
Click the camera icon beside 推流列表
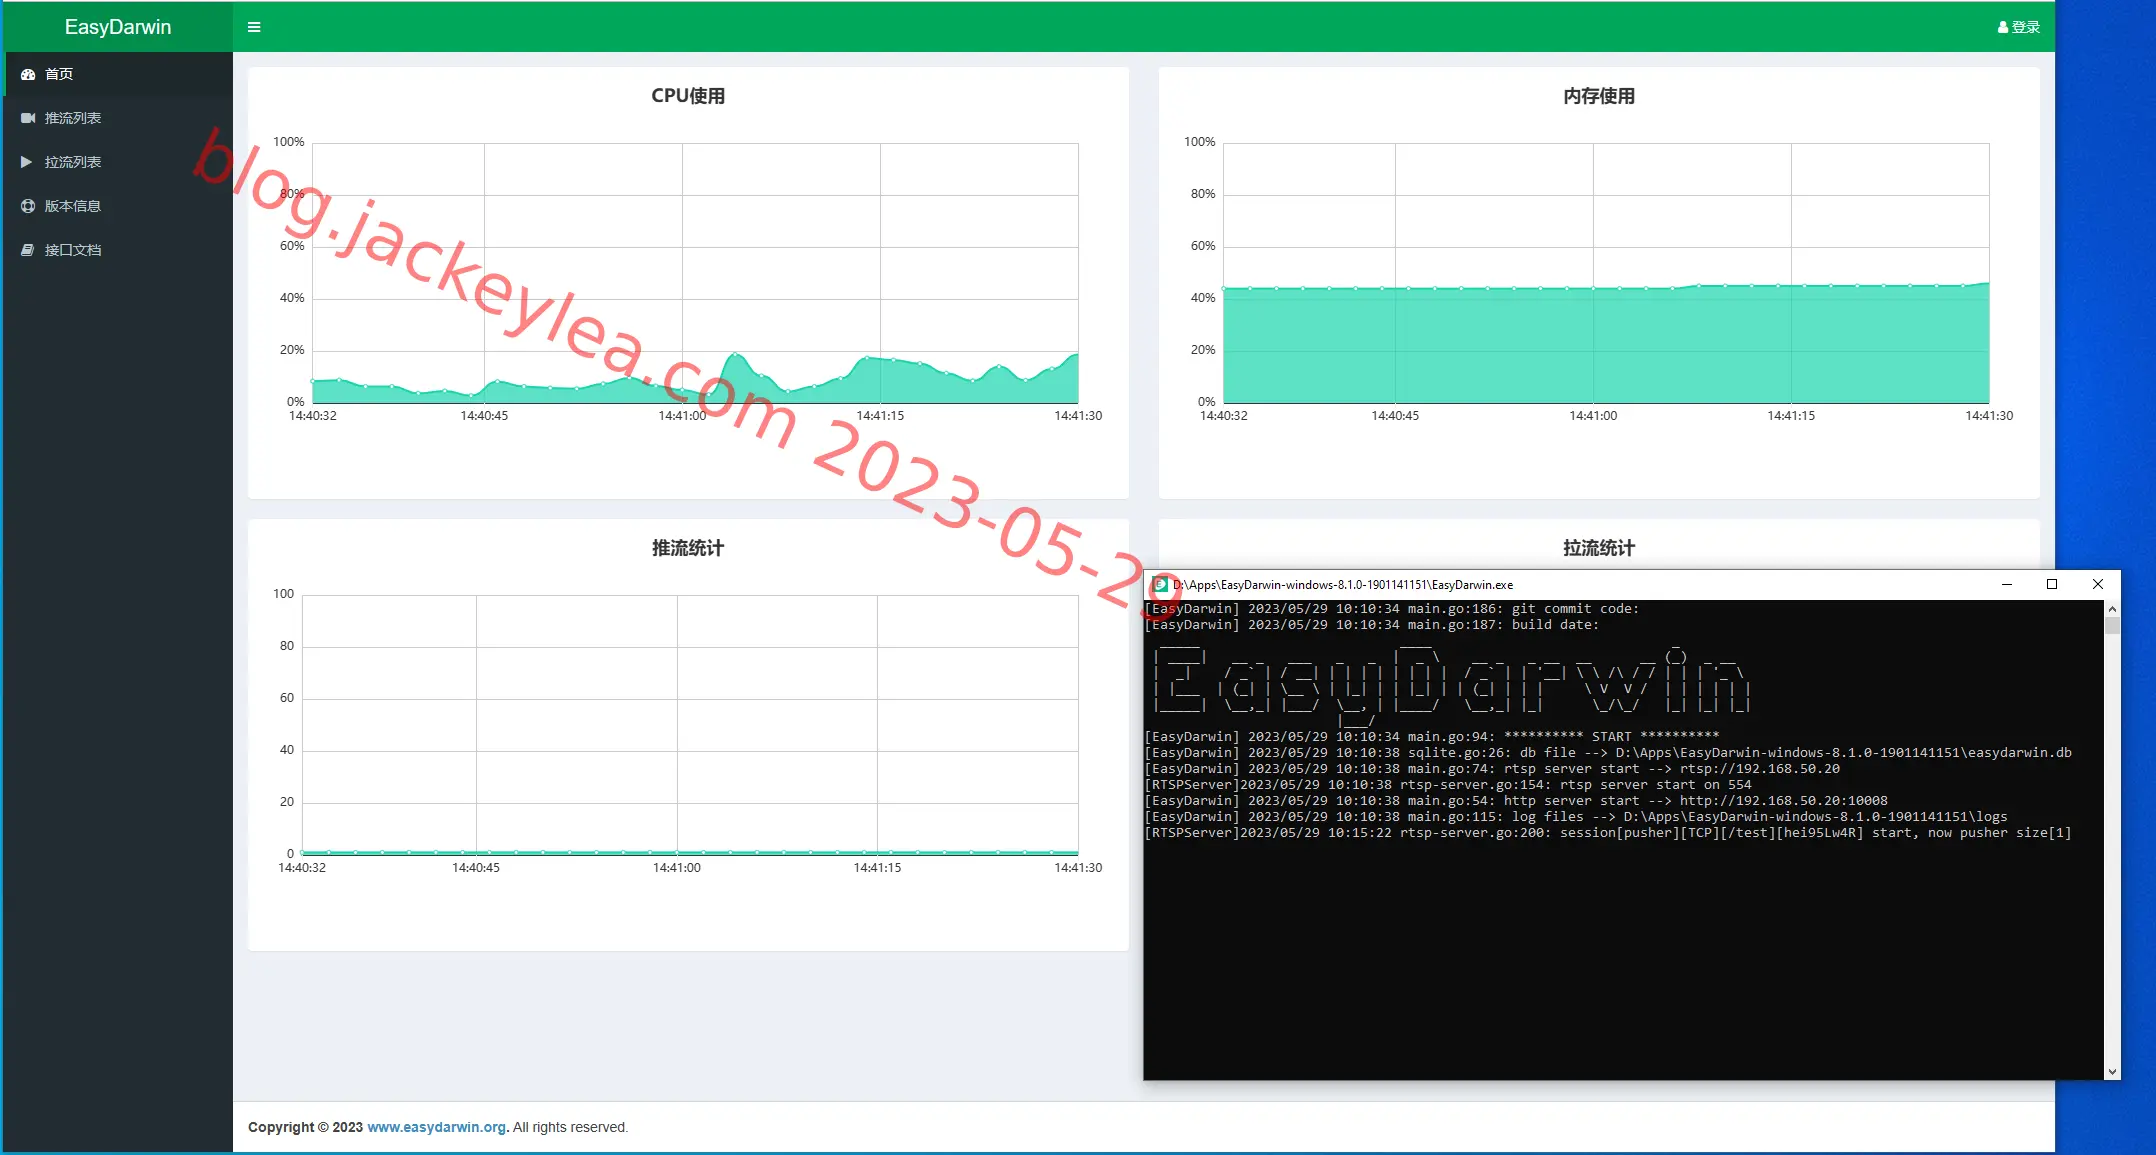point(28,118)
